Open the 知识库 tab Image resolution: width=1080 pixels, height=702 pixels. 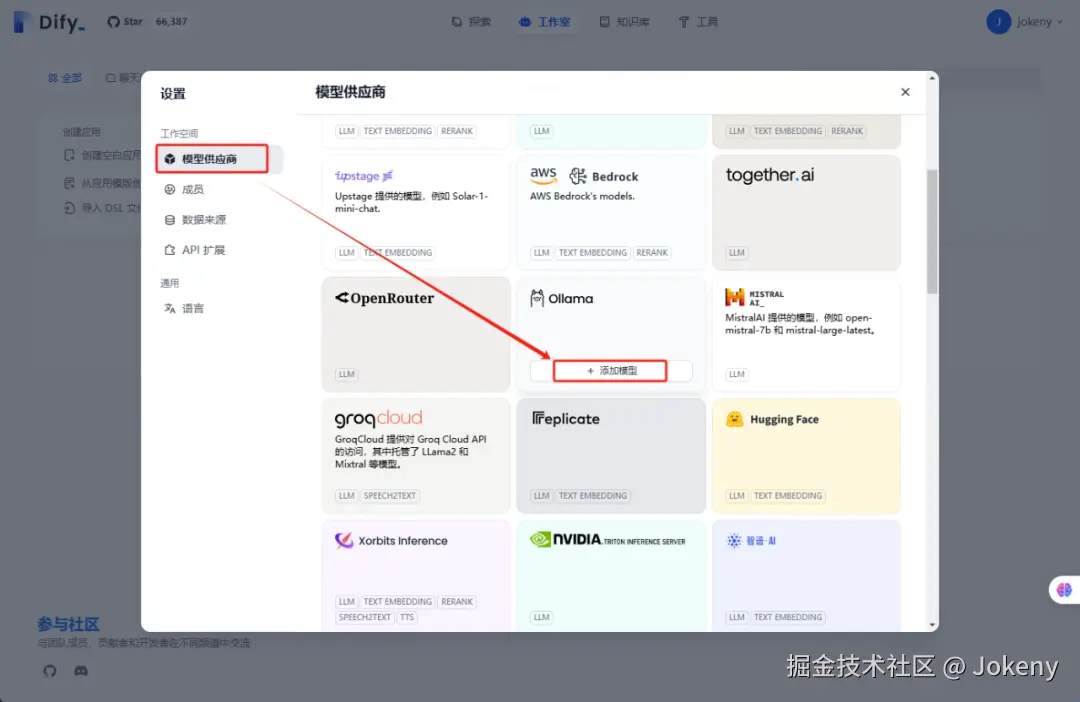[624, 22]
